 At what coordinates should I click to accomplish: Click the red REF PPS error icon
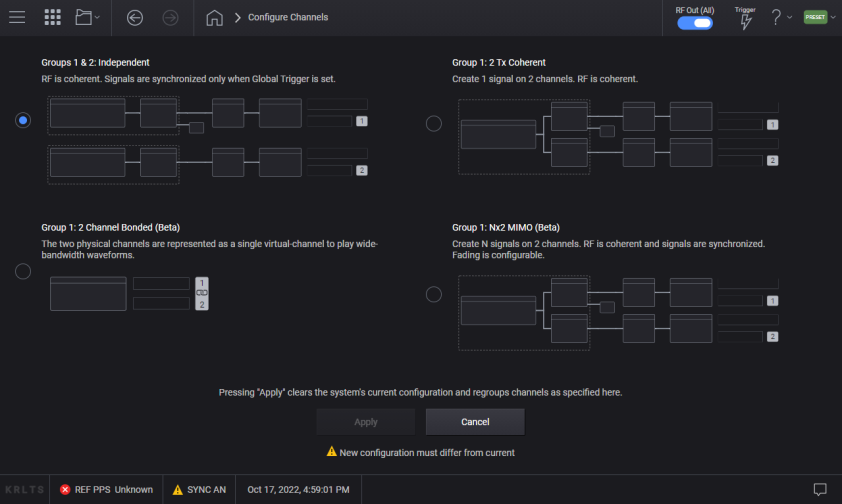(x=65, y=490)
